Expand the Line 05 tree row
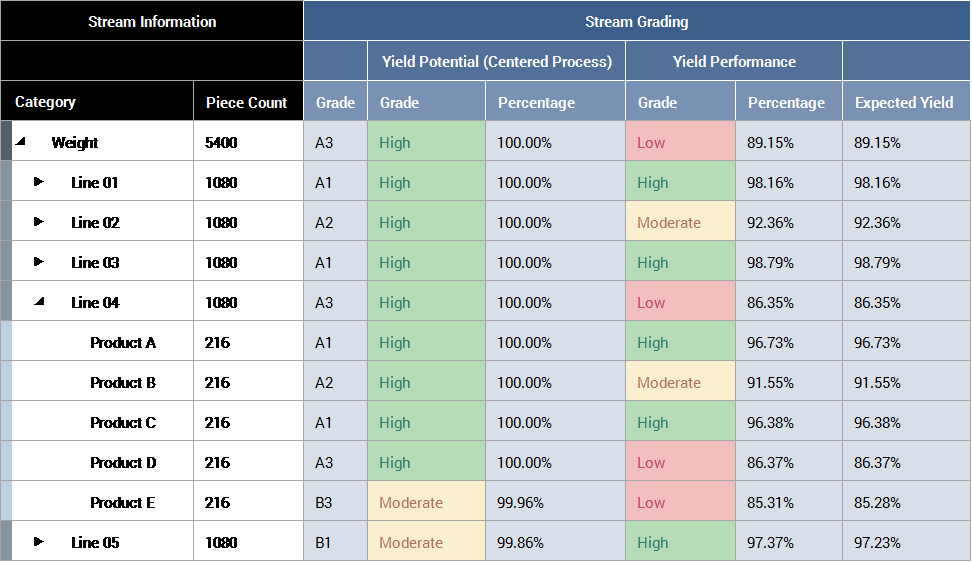 tap(36, 542)
